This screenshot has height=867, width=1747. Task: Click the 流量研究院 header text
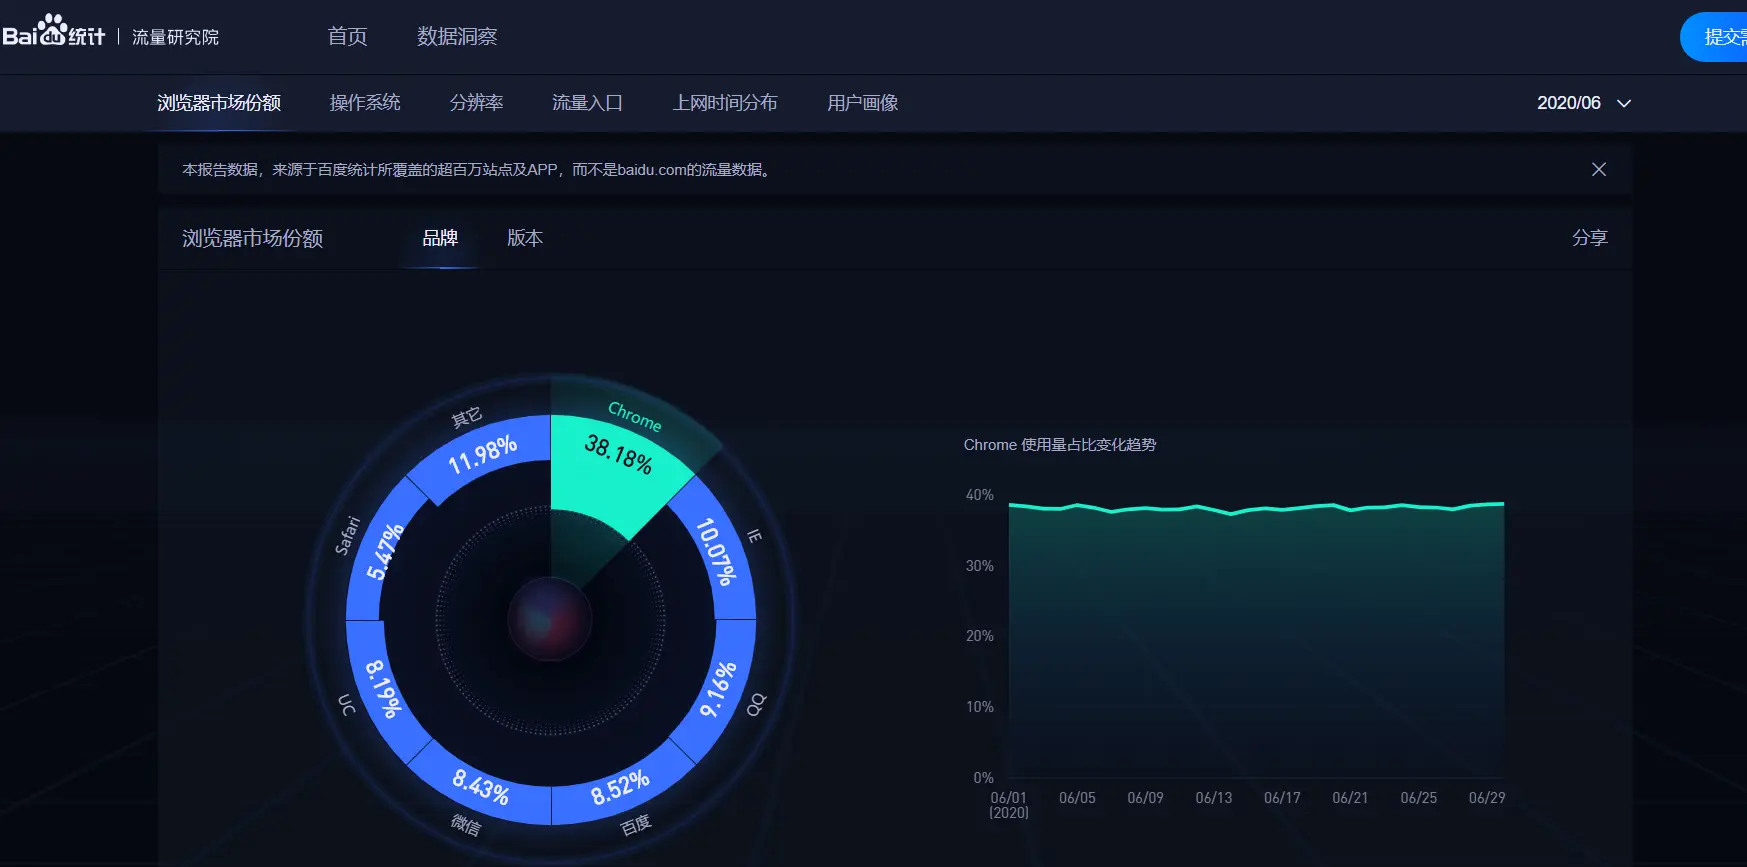(x=175, y=37)
